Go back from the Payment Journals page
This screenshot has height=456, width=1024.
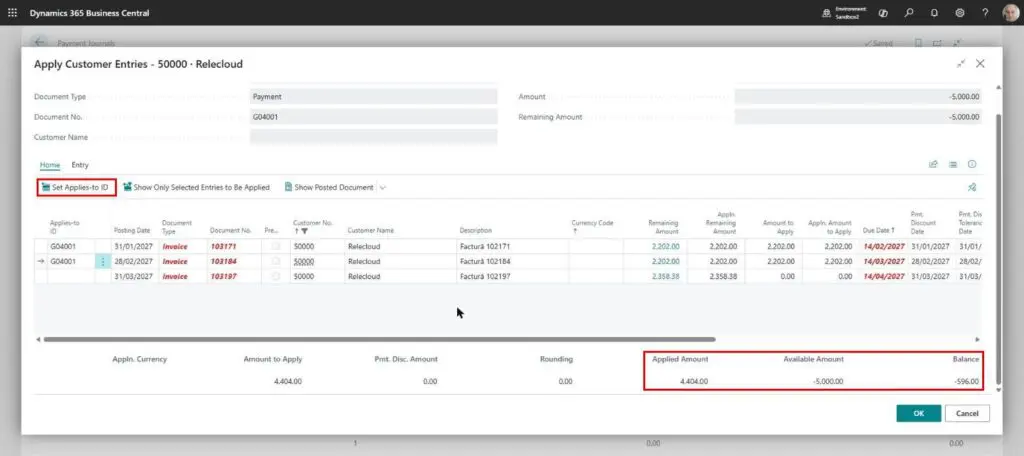point(39,42)
